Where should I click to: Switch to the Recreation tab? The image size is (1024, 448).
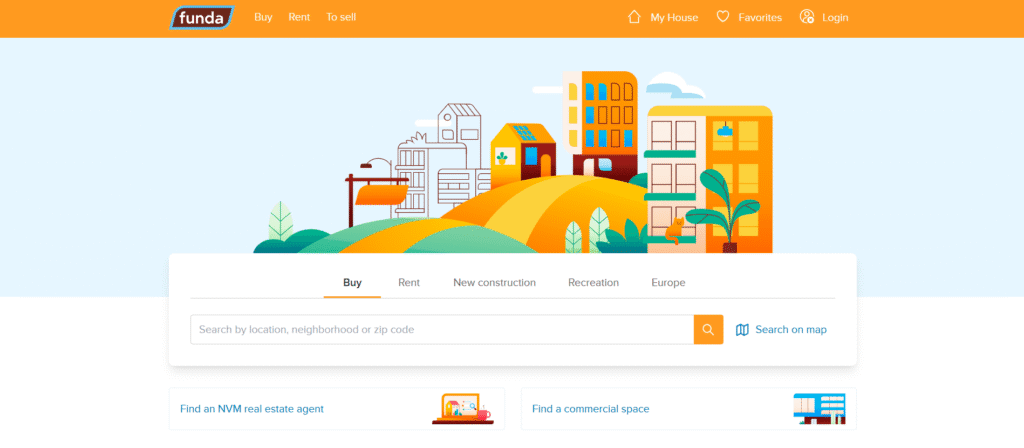[x=593, y=283]
